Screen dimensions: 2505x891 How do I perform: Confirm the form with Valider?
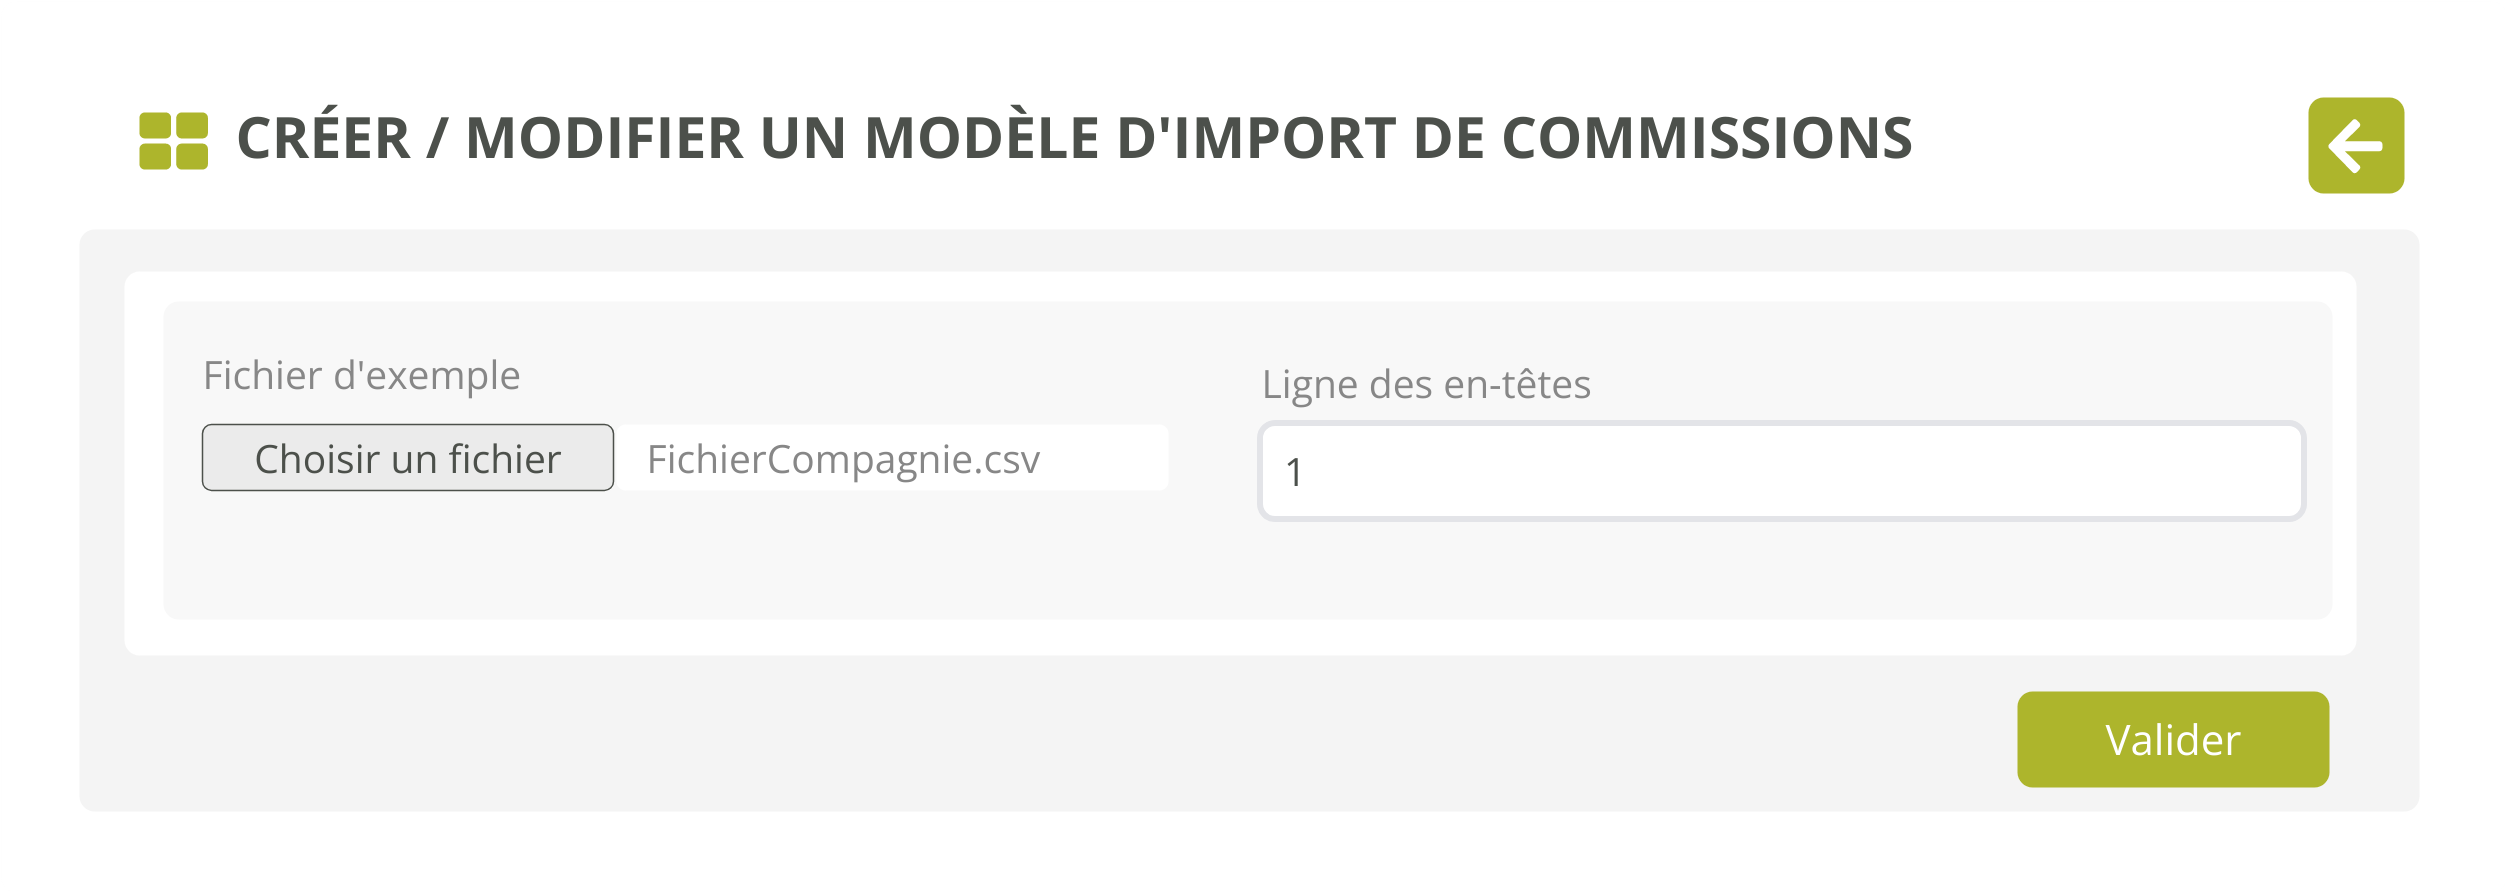[x=2172, y=739]
